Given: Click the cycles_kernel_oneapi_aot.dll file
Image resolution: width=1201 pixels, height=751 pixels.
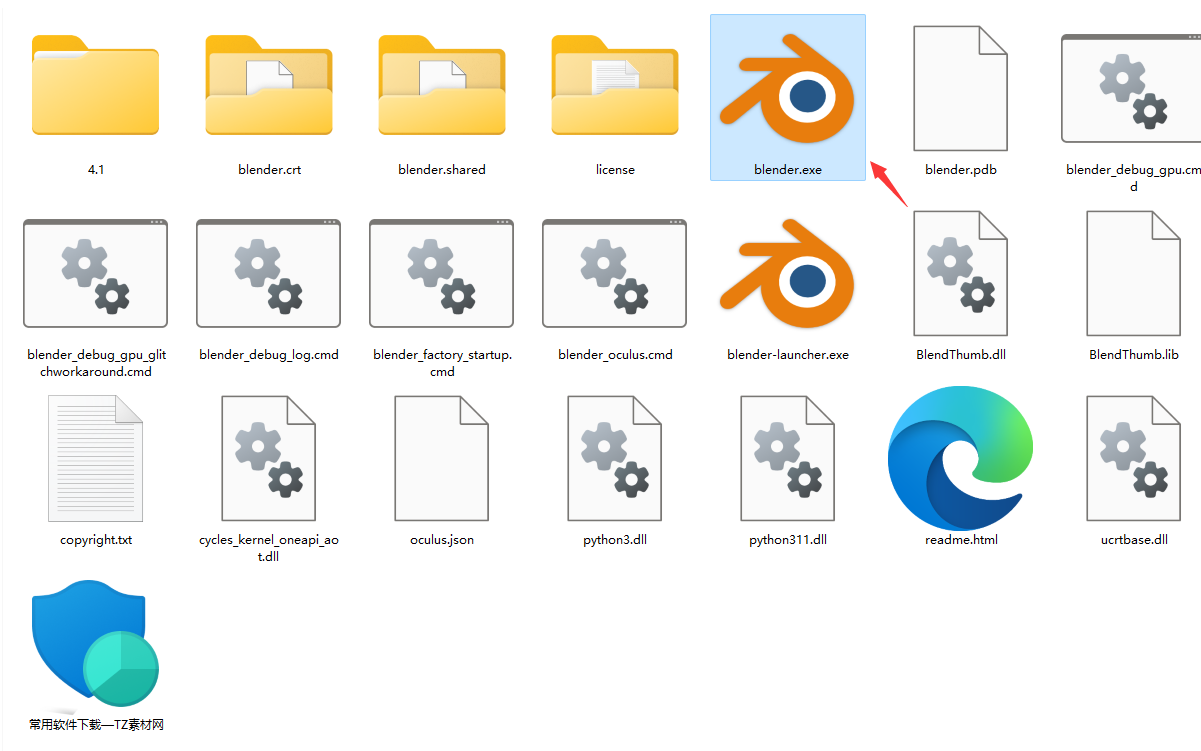Looking at the screenshot, I should point(268,458).
